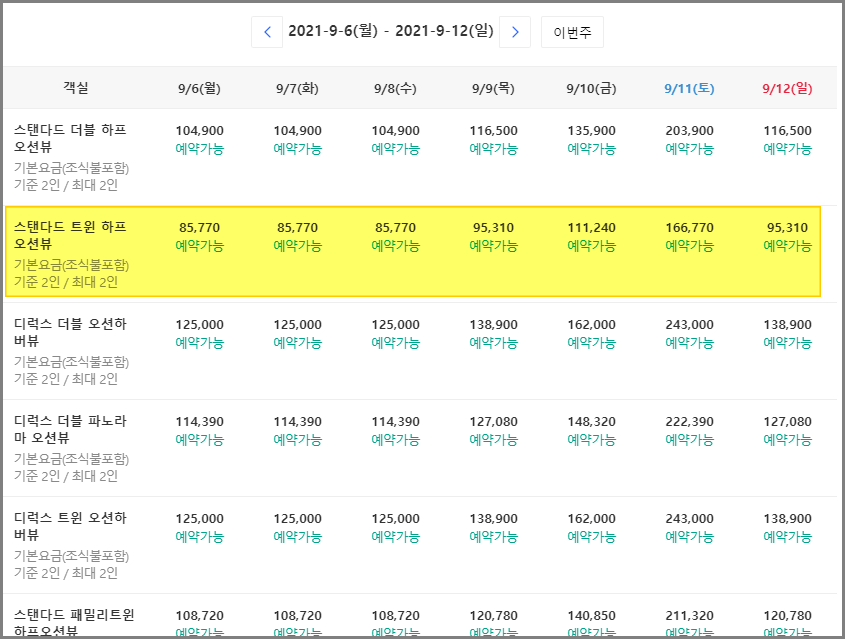Pick 예약가능 for 스탠다드 더블 하프 오션뷰 on 9/12
Viewport: 845px width, 639px height.
pos(787,149)
